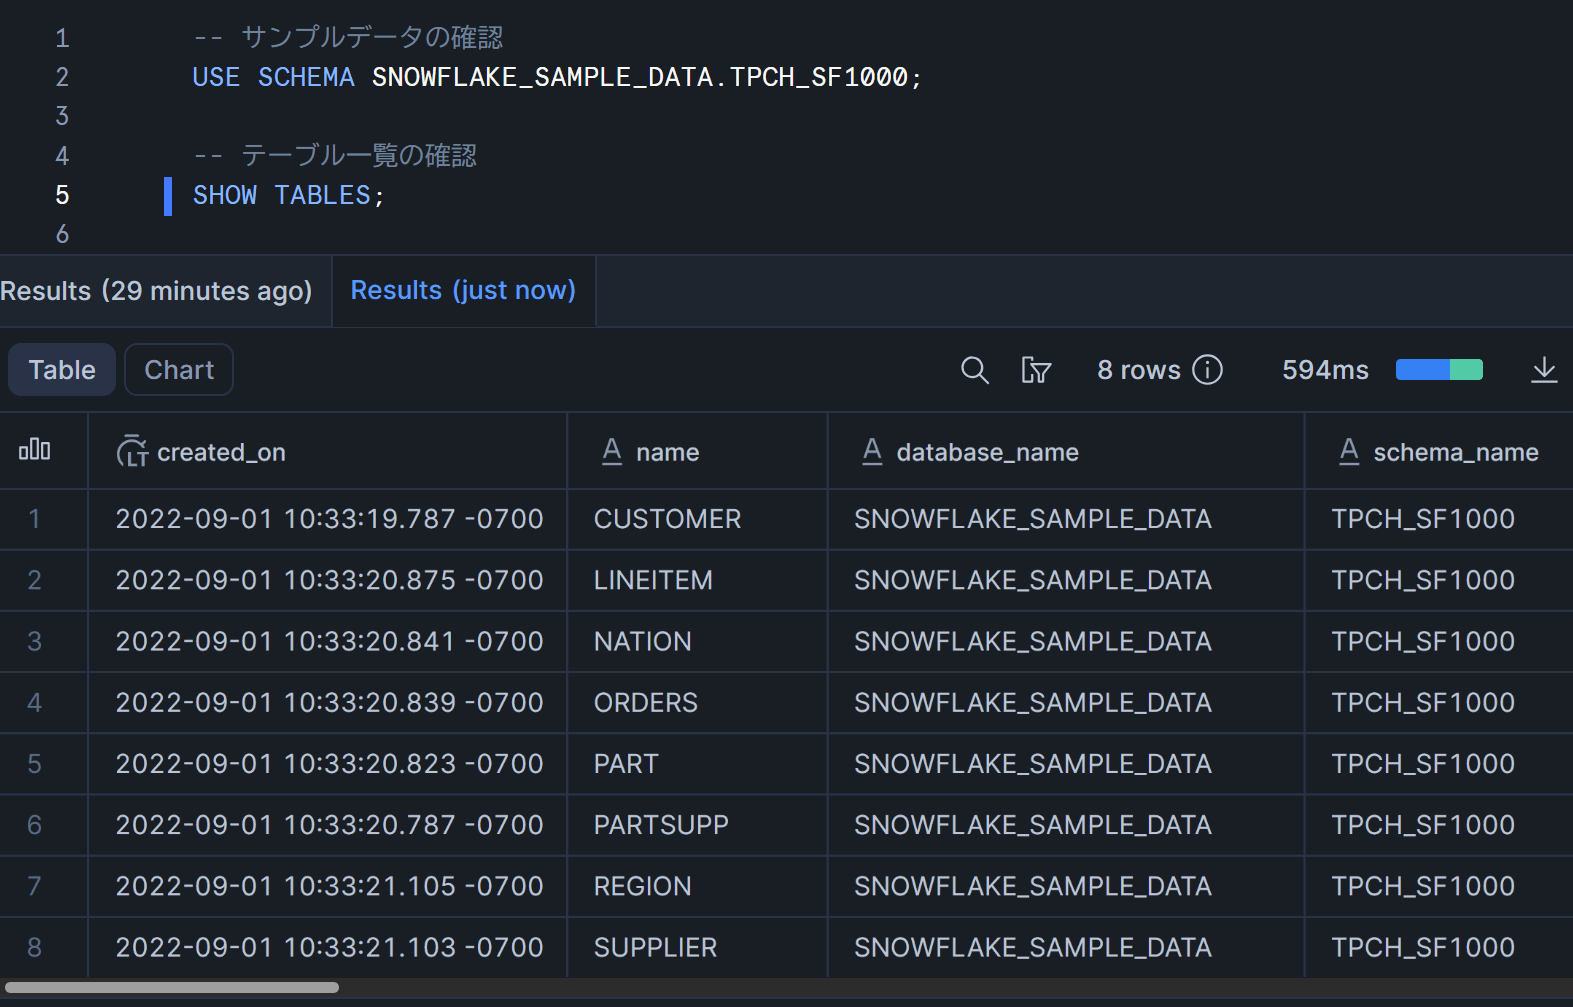Image resolution: width=1573 pixels, height=1007 pixels.
Task: Click the name column text type icon
Action: pos(612,452)
